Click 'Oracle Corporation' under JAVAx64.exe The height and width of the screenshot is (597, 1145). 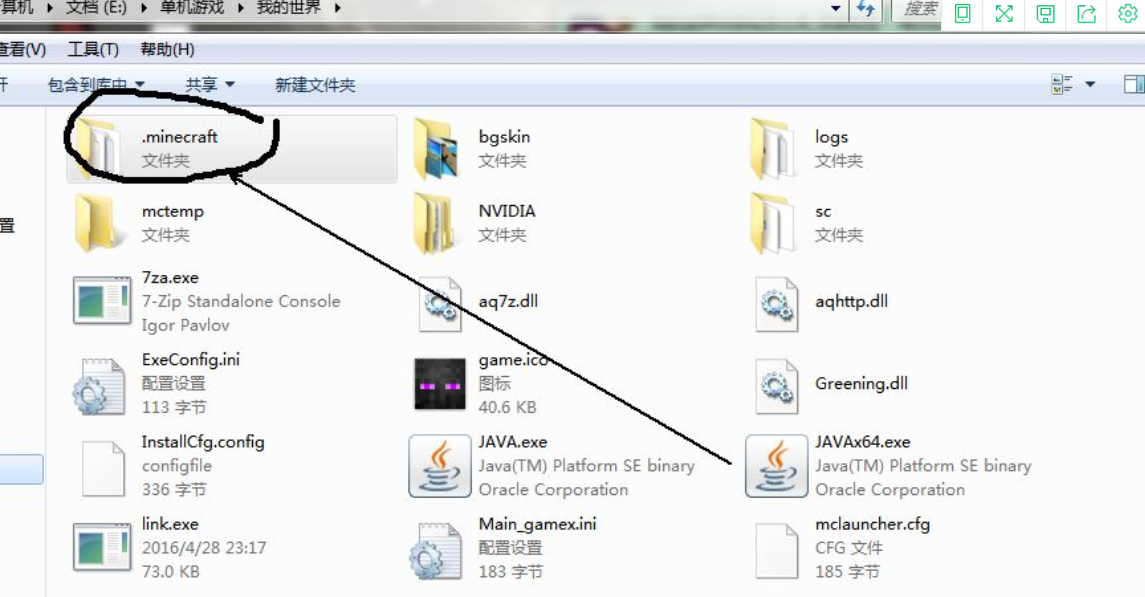point(889,489)
